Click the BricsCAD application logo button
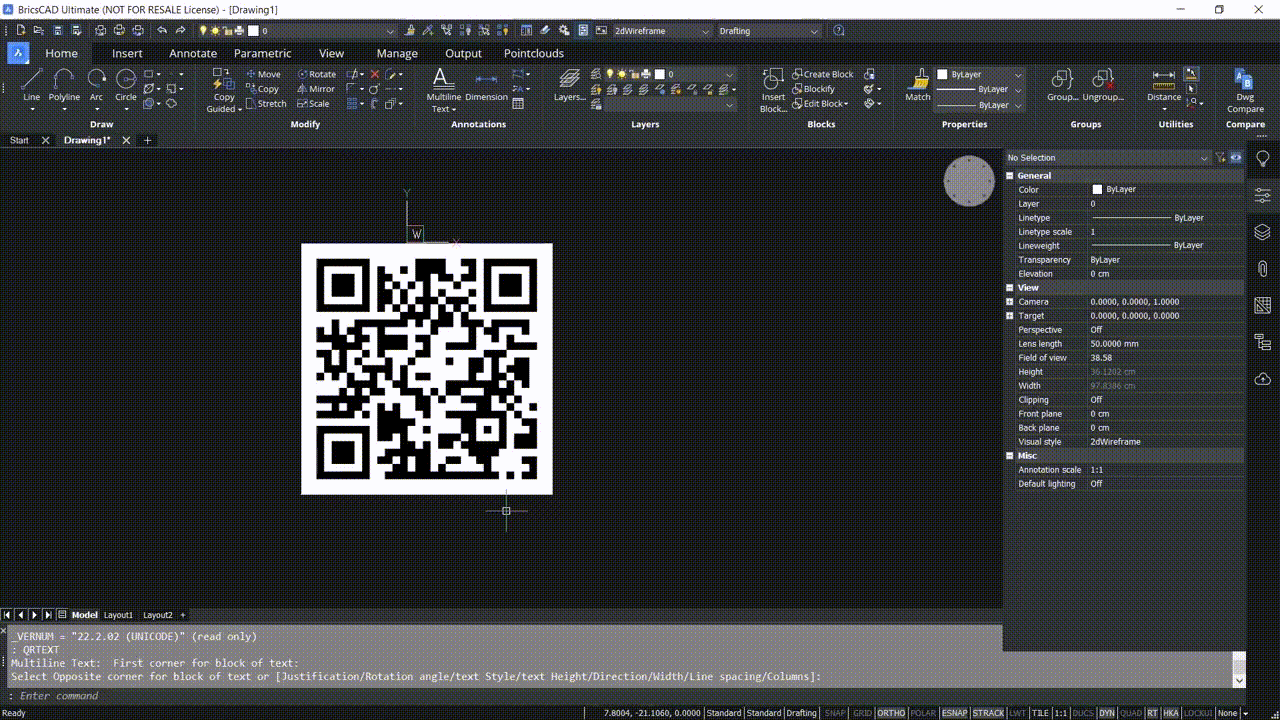Viewport: 1280px width, 720px height. [18, 53]
